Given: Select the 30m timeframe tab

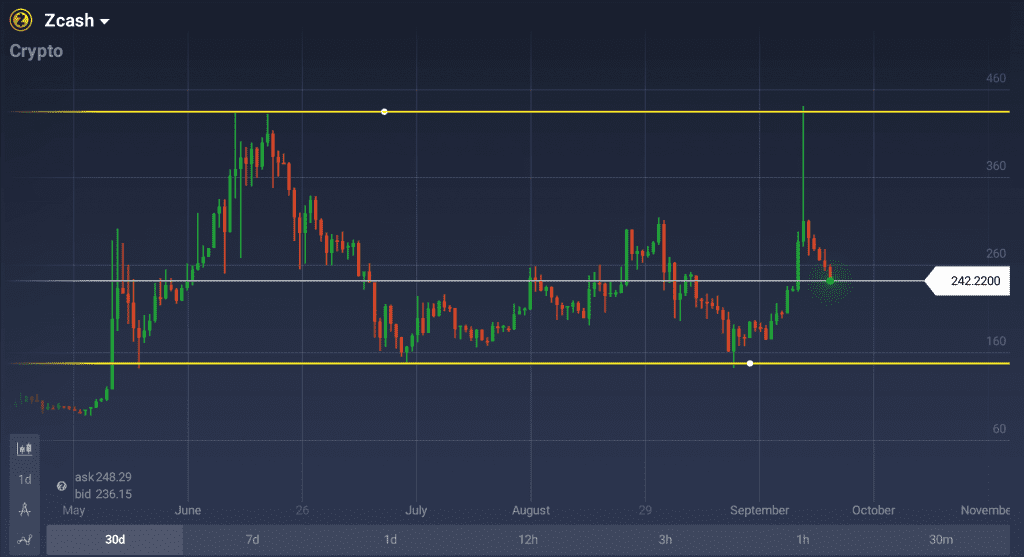Looking at the screenshot, I should point(940,539).
